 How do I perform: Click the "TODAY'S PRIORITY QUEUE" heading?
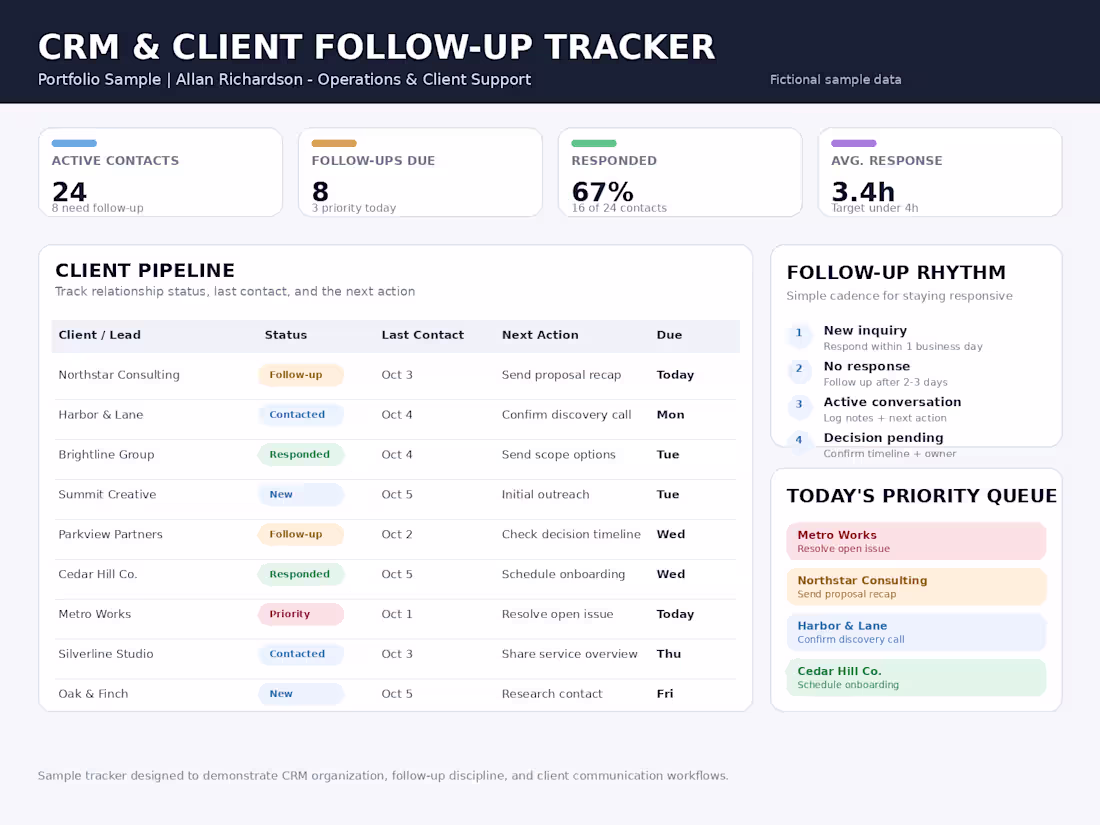pyautogui.click(x=921, y=496)
